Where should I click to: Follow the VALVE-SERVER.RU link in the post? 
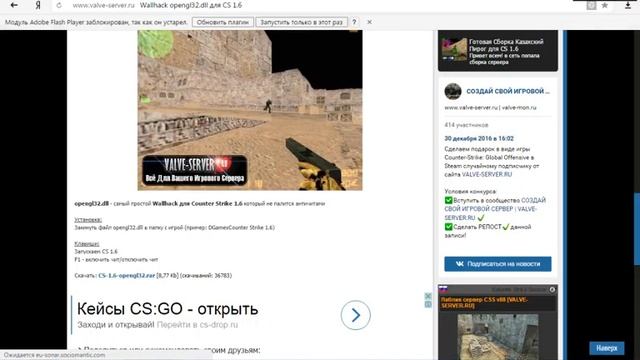coord(487,174)
